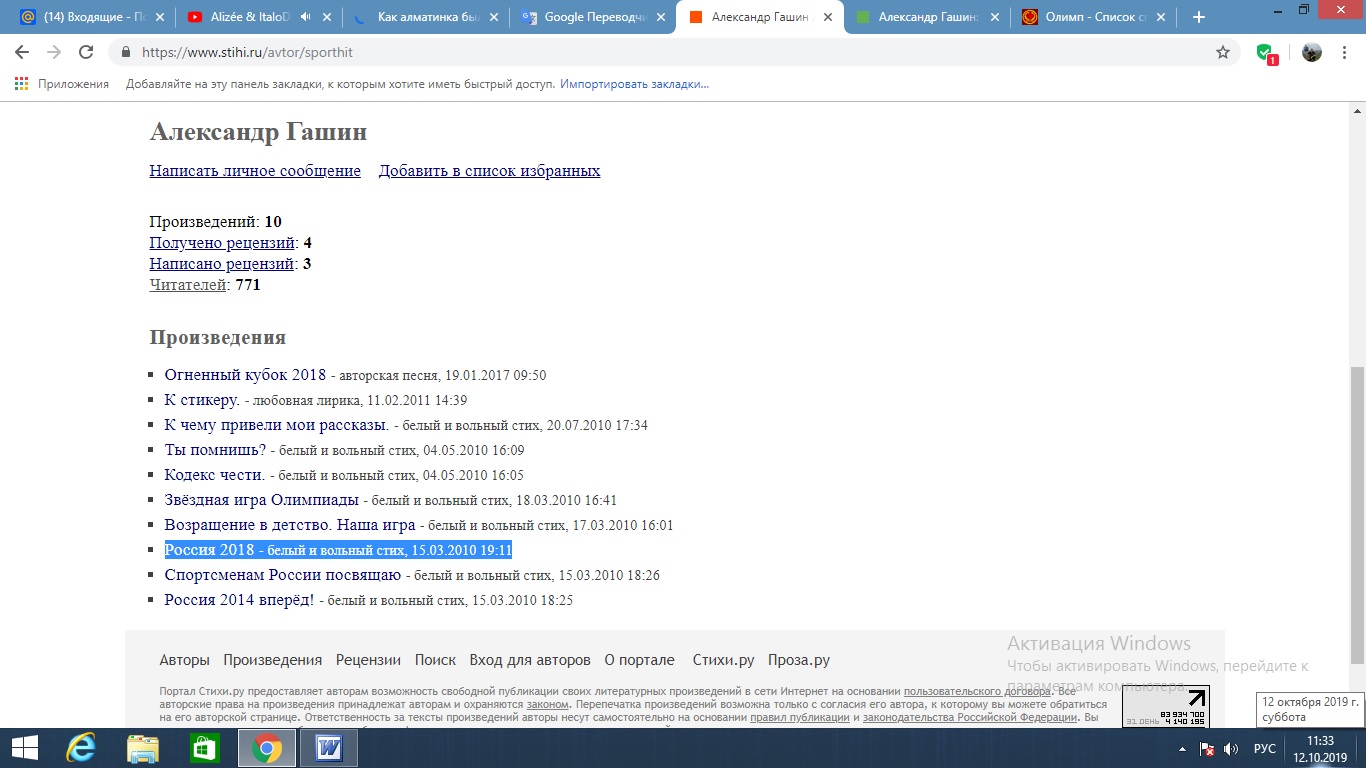The height and width of the screenshot is (768, 1366).
Task: Launch Internet Explorer from taskbar
Action: [80, 748]
